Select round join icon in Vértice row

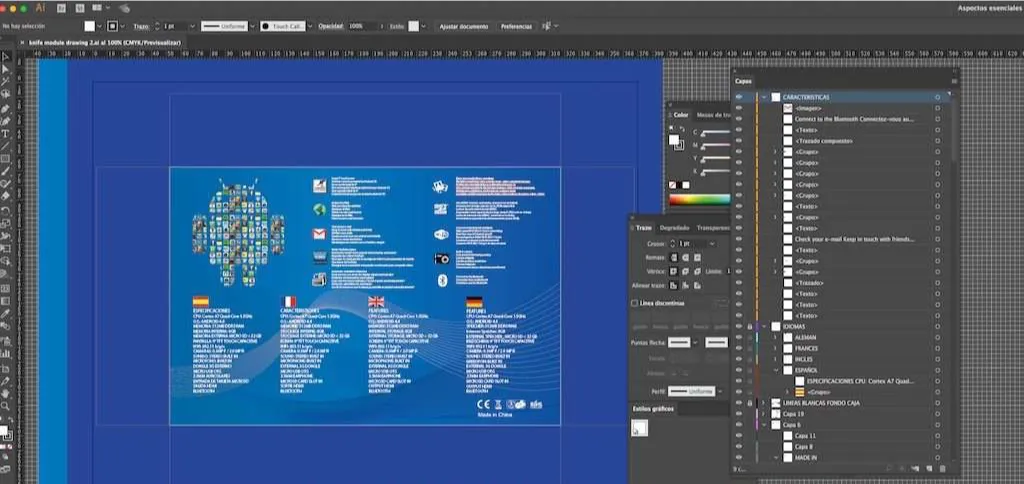pyautogui.click(x=686, y=271)
